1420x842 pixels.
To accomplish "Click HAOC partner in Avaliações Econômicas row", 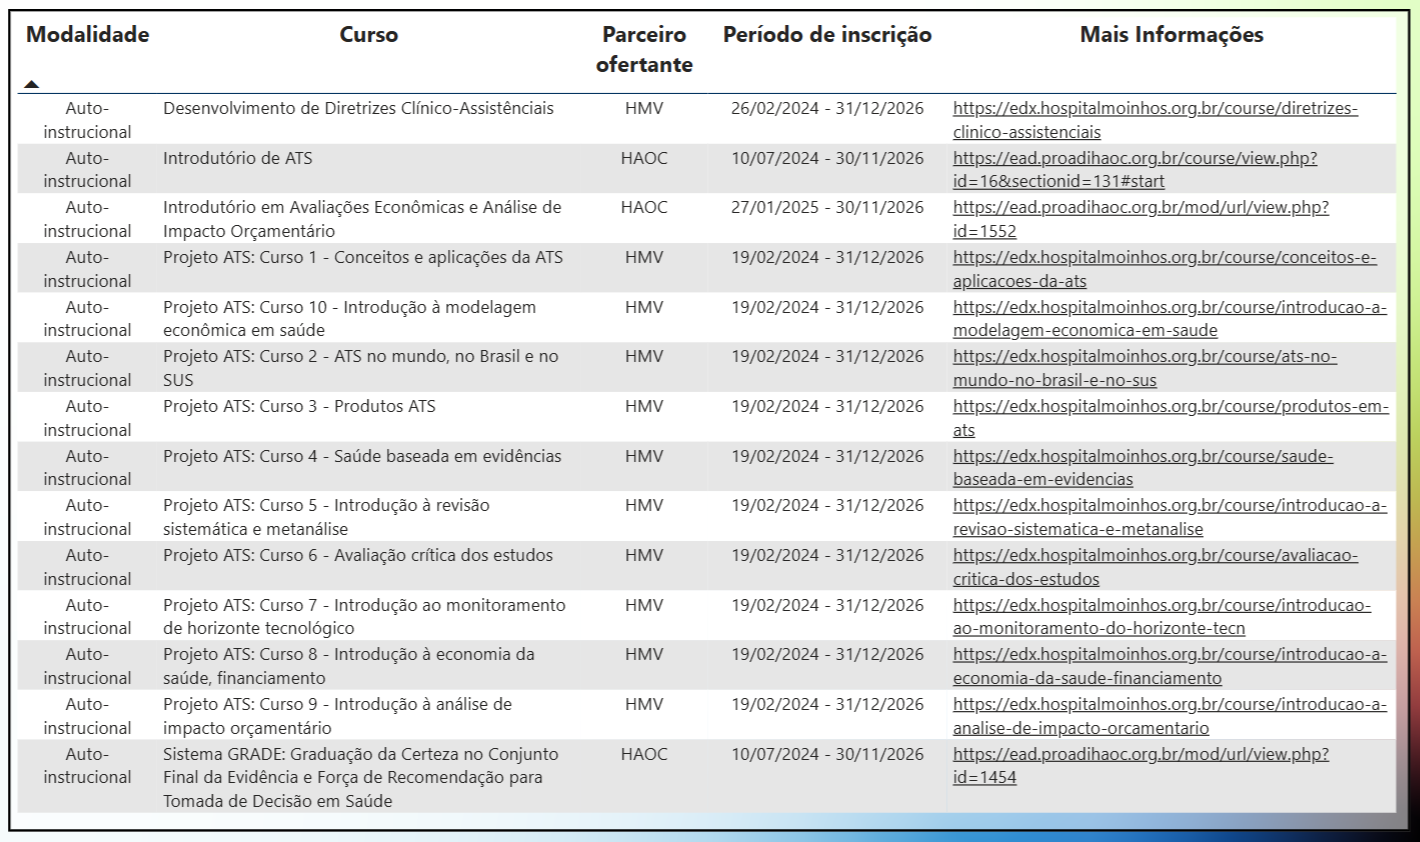I will click(644, 207).
